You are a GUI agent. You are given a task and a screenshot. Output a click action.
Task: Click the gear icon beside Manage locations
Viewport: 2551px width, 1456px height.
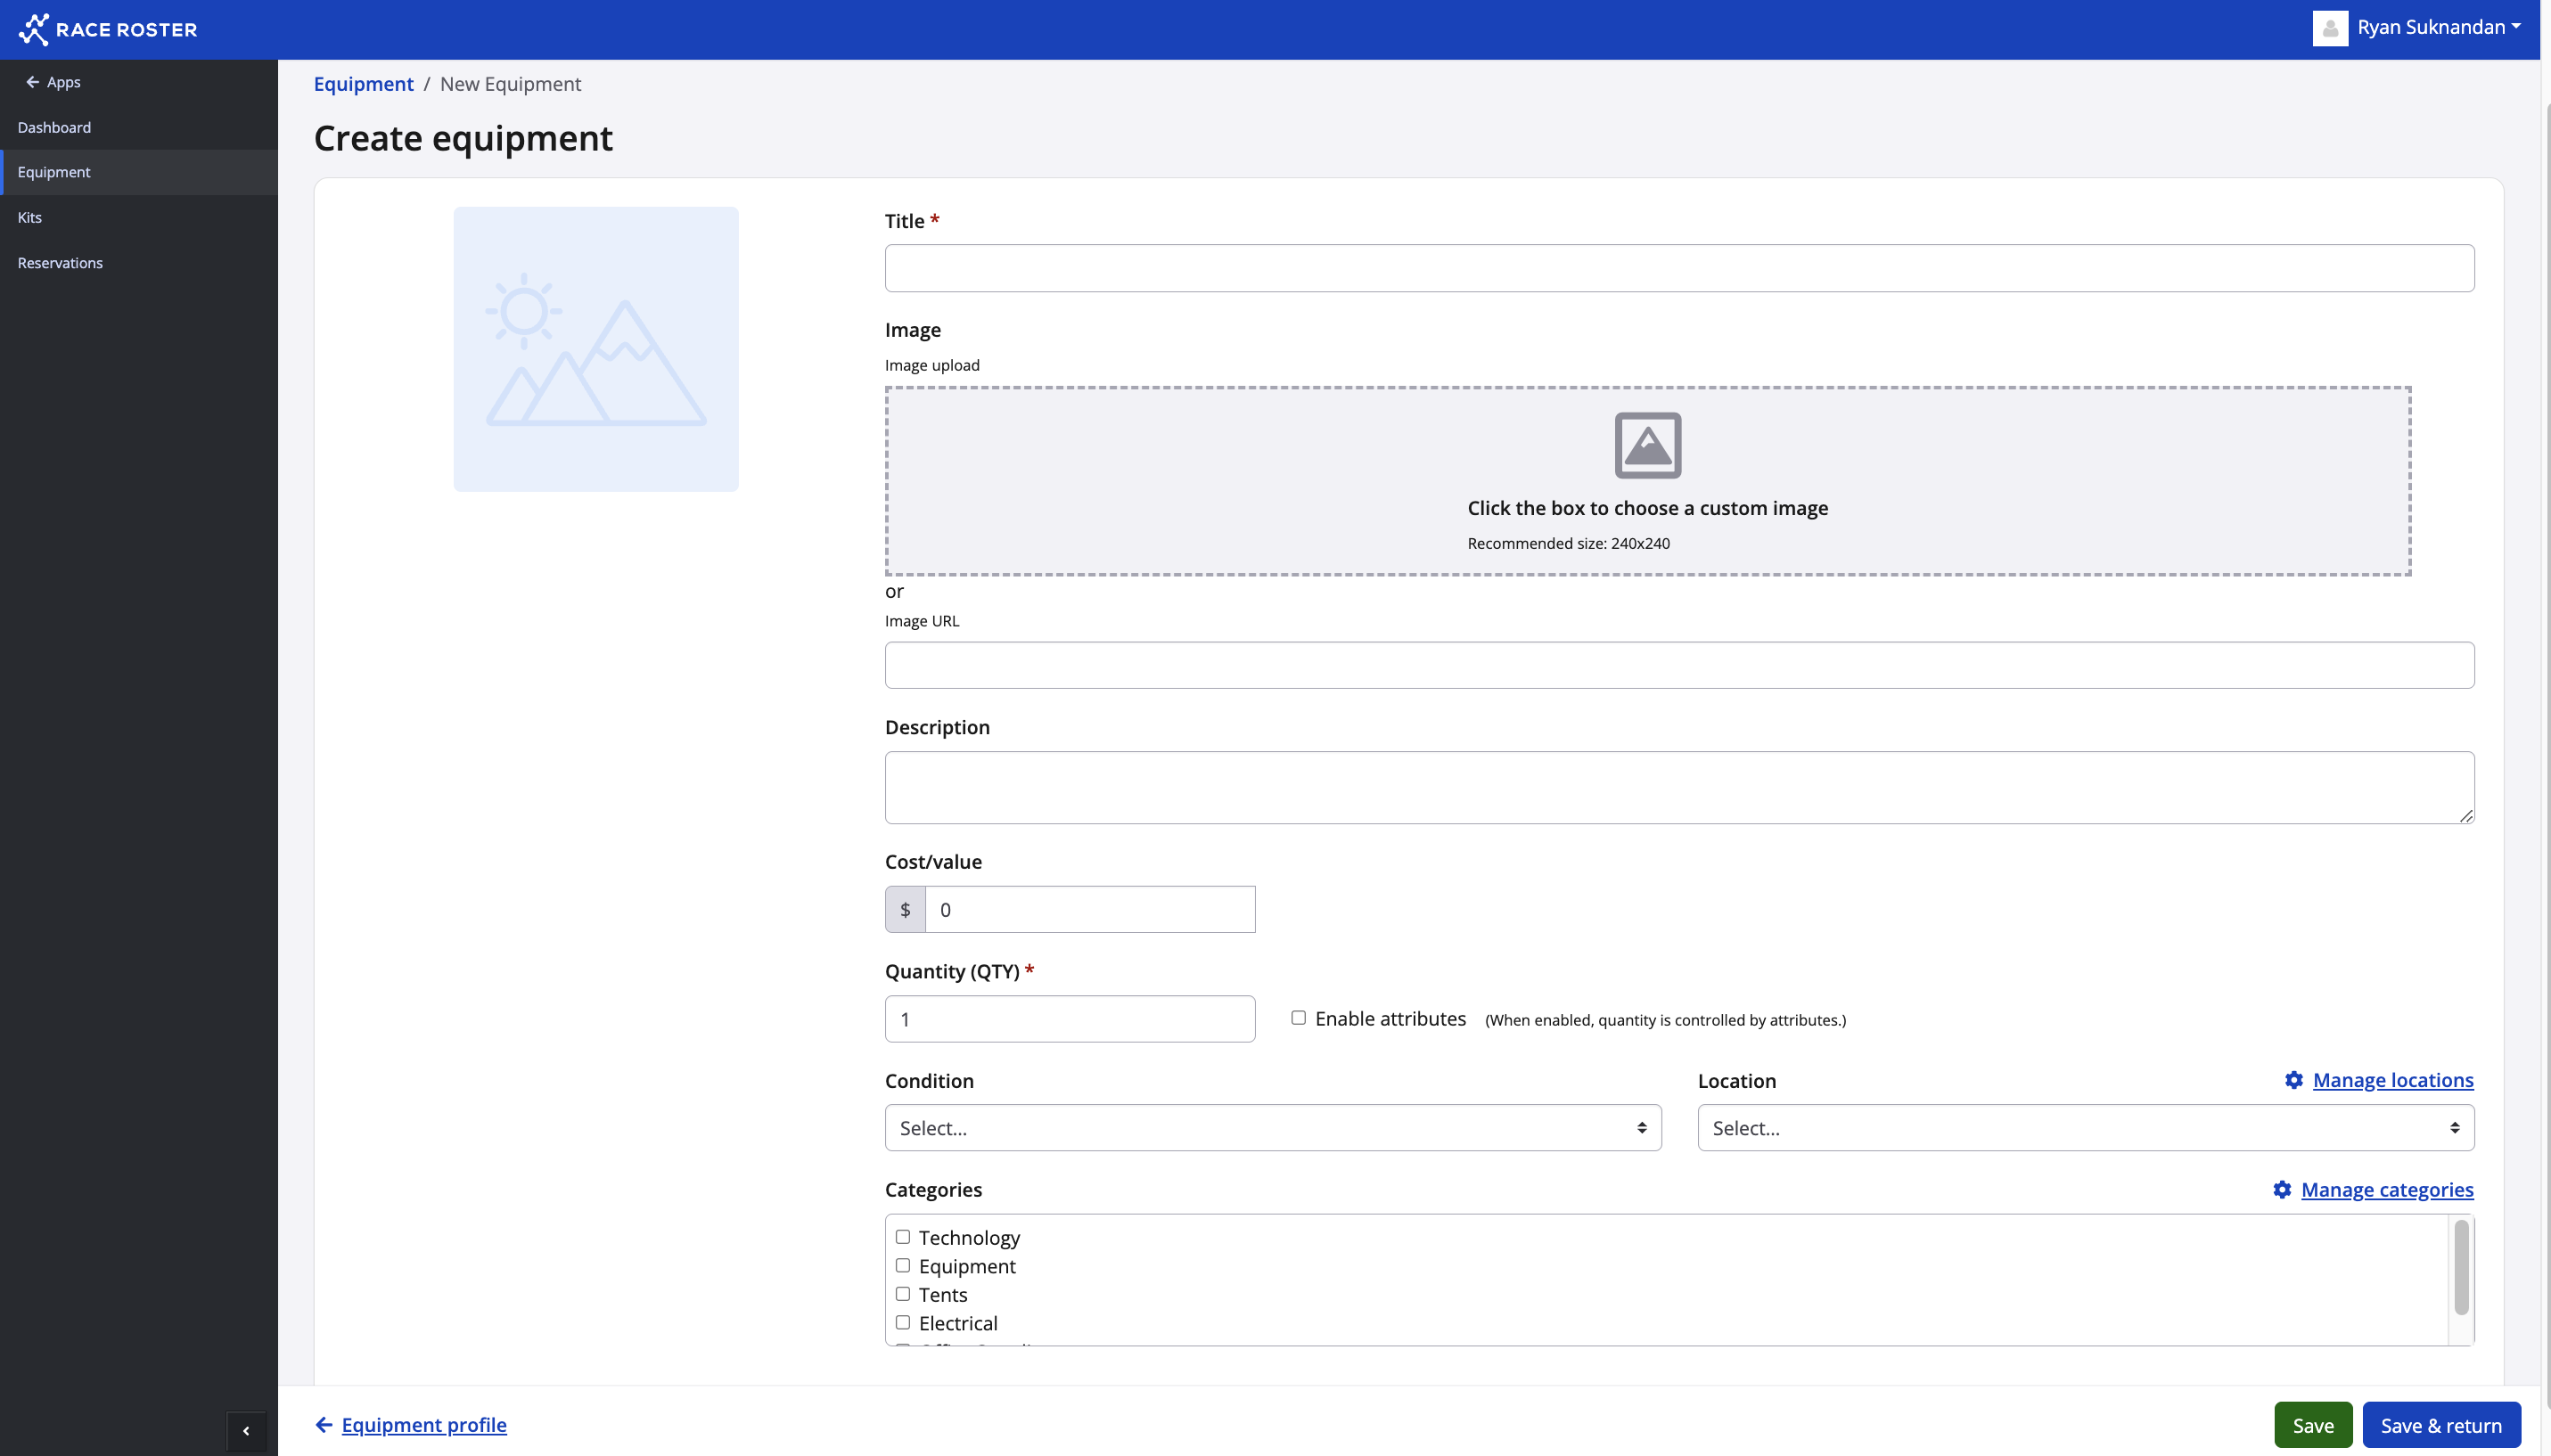(x=2293, y=1080)
